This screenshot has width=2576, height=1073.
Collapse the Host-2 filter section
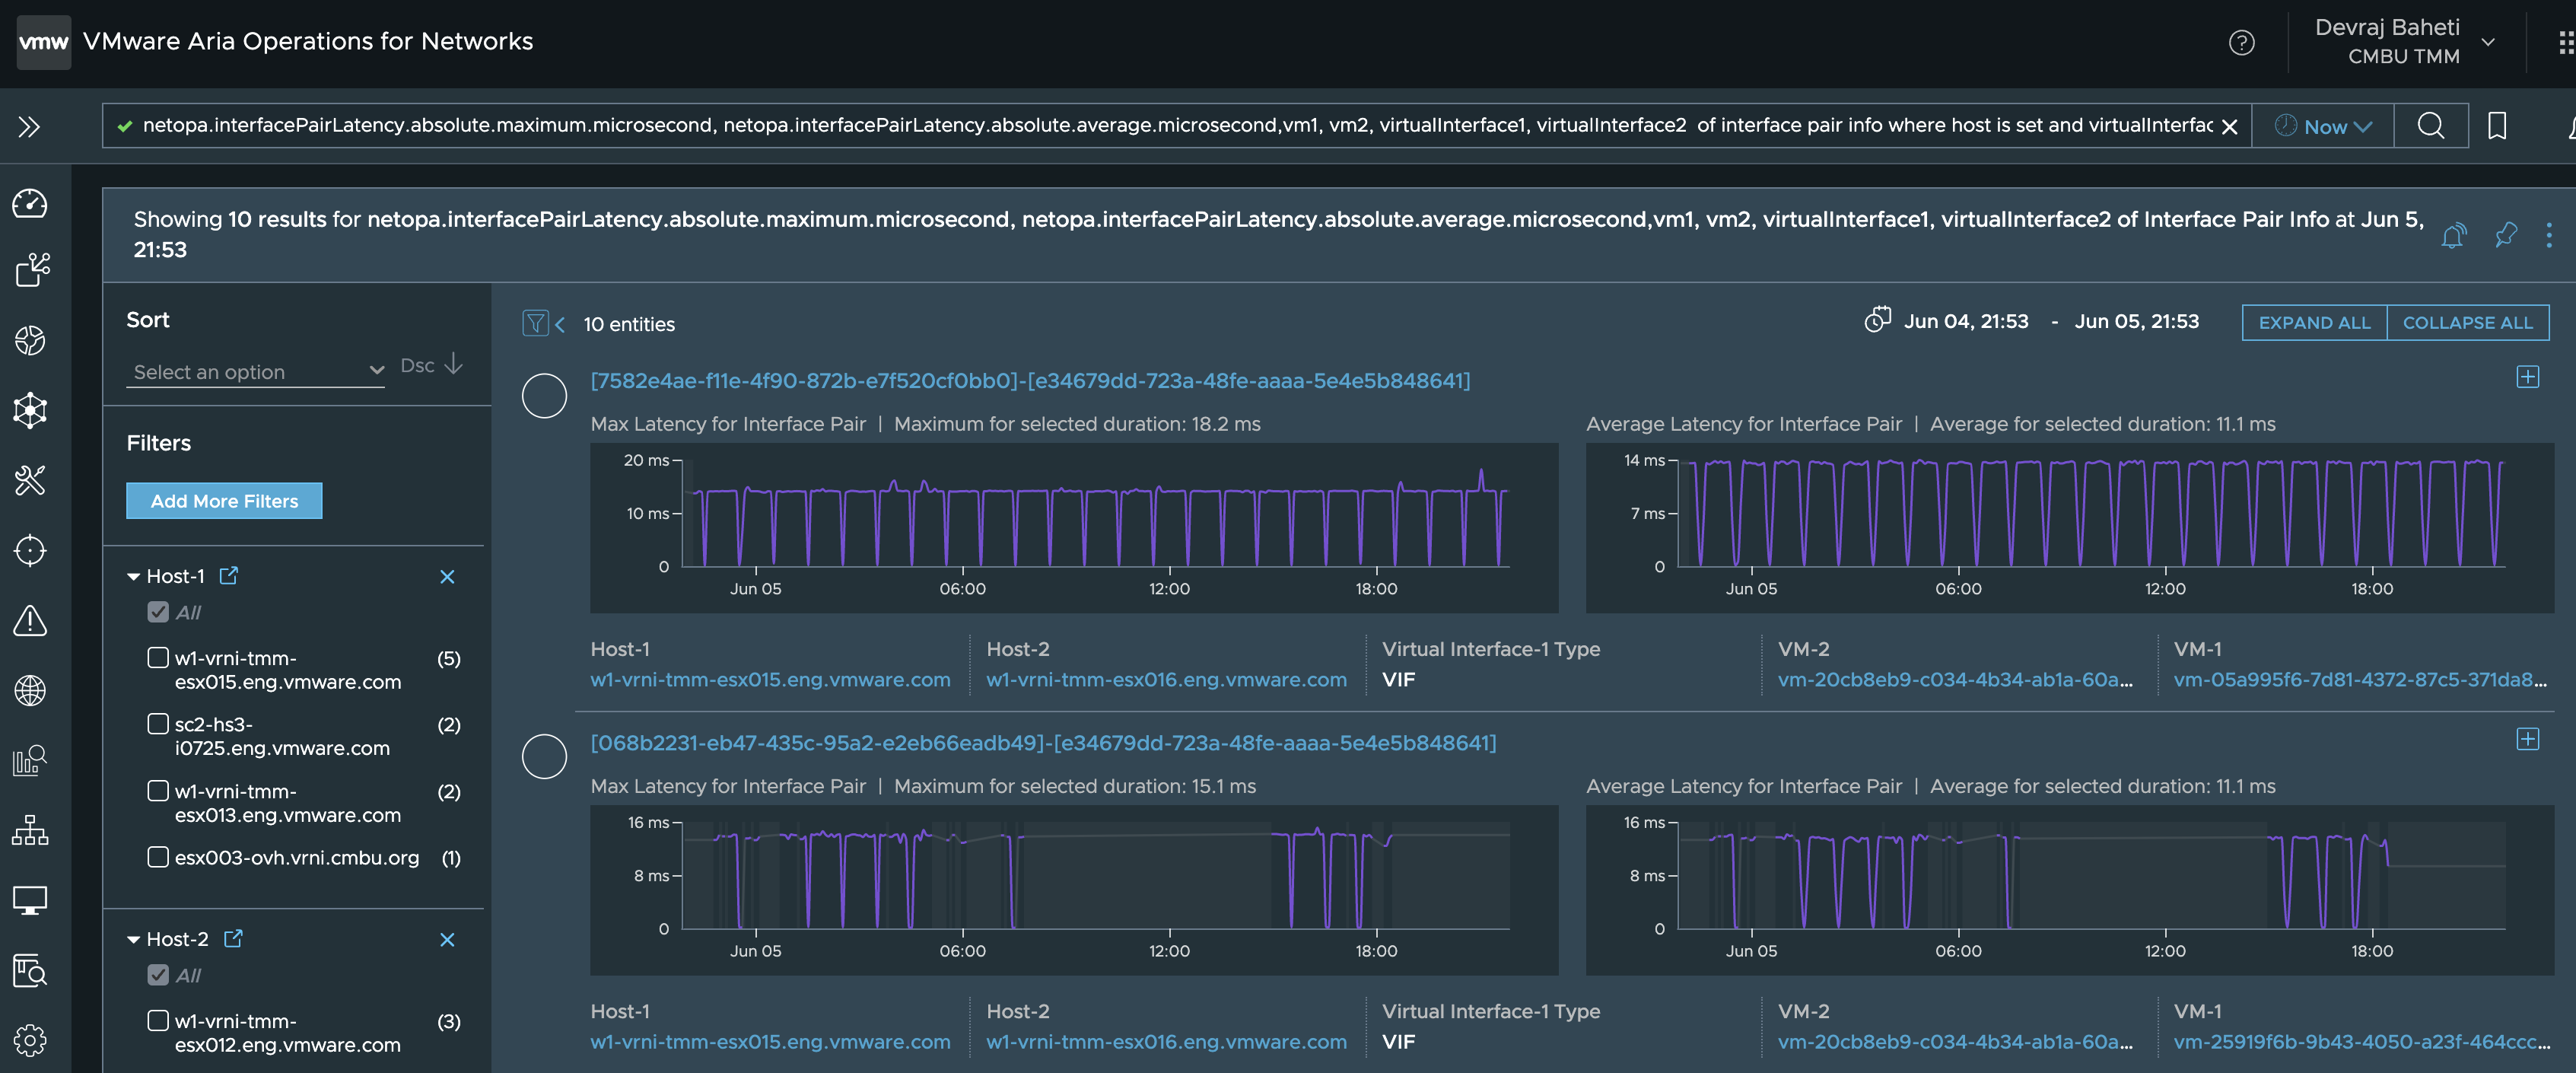click(x=133, y=940)
